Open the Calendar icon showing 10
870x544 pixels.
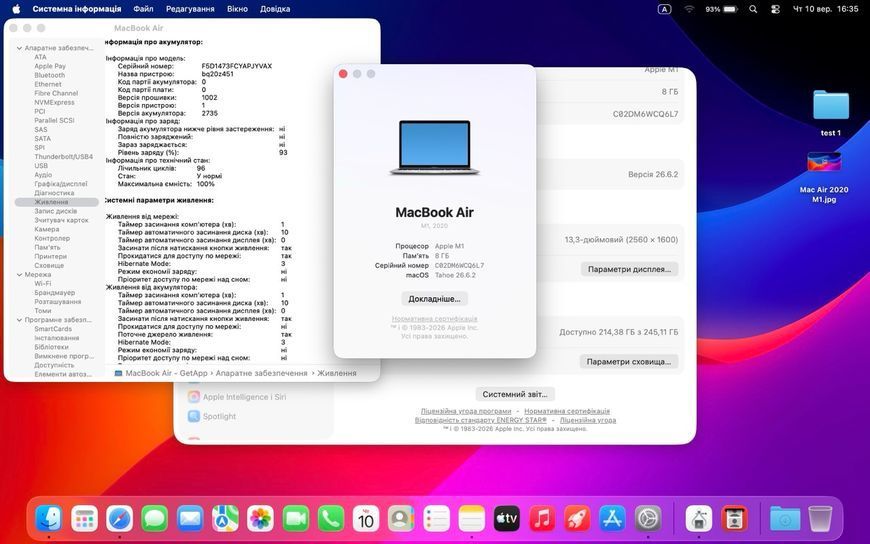[x=366, y=520]
